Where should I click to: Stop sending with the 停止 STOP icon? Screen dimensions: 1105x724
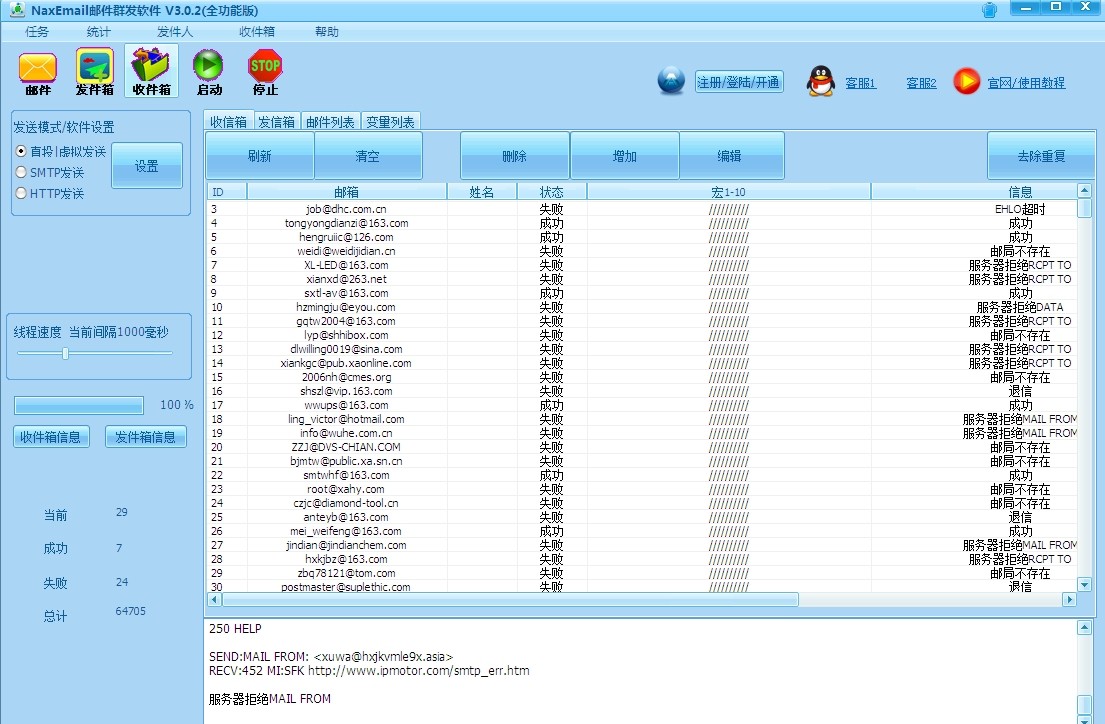[265, 72]
